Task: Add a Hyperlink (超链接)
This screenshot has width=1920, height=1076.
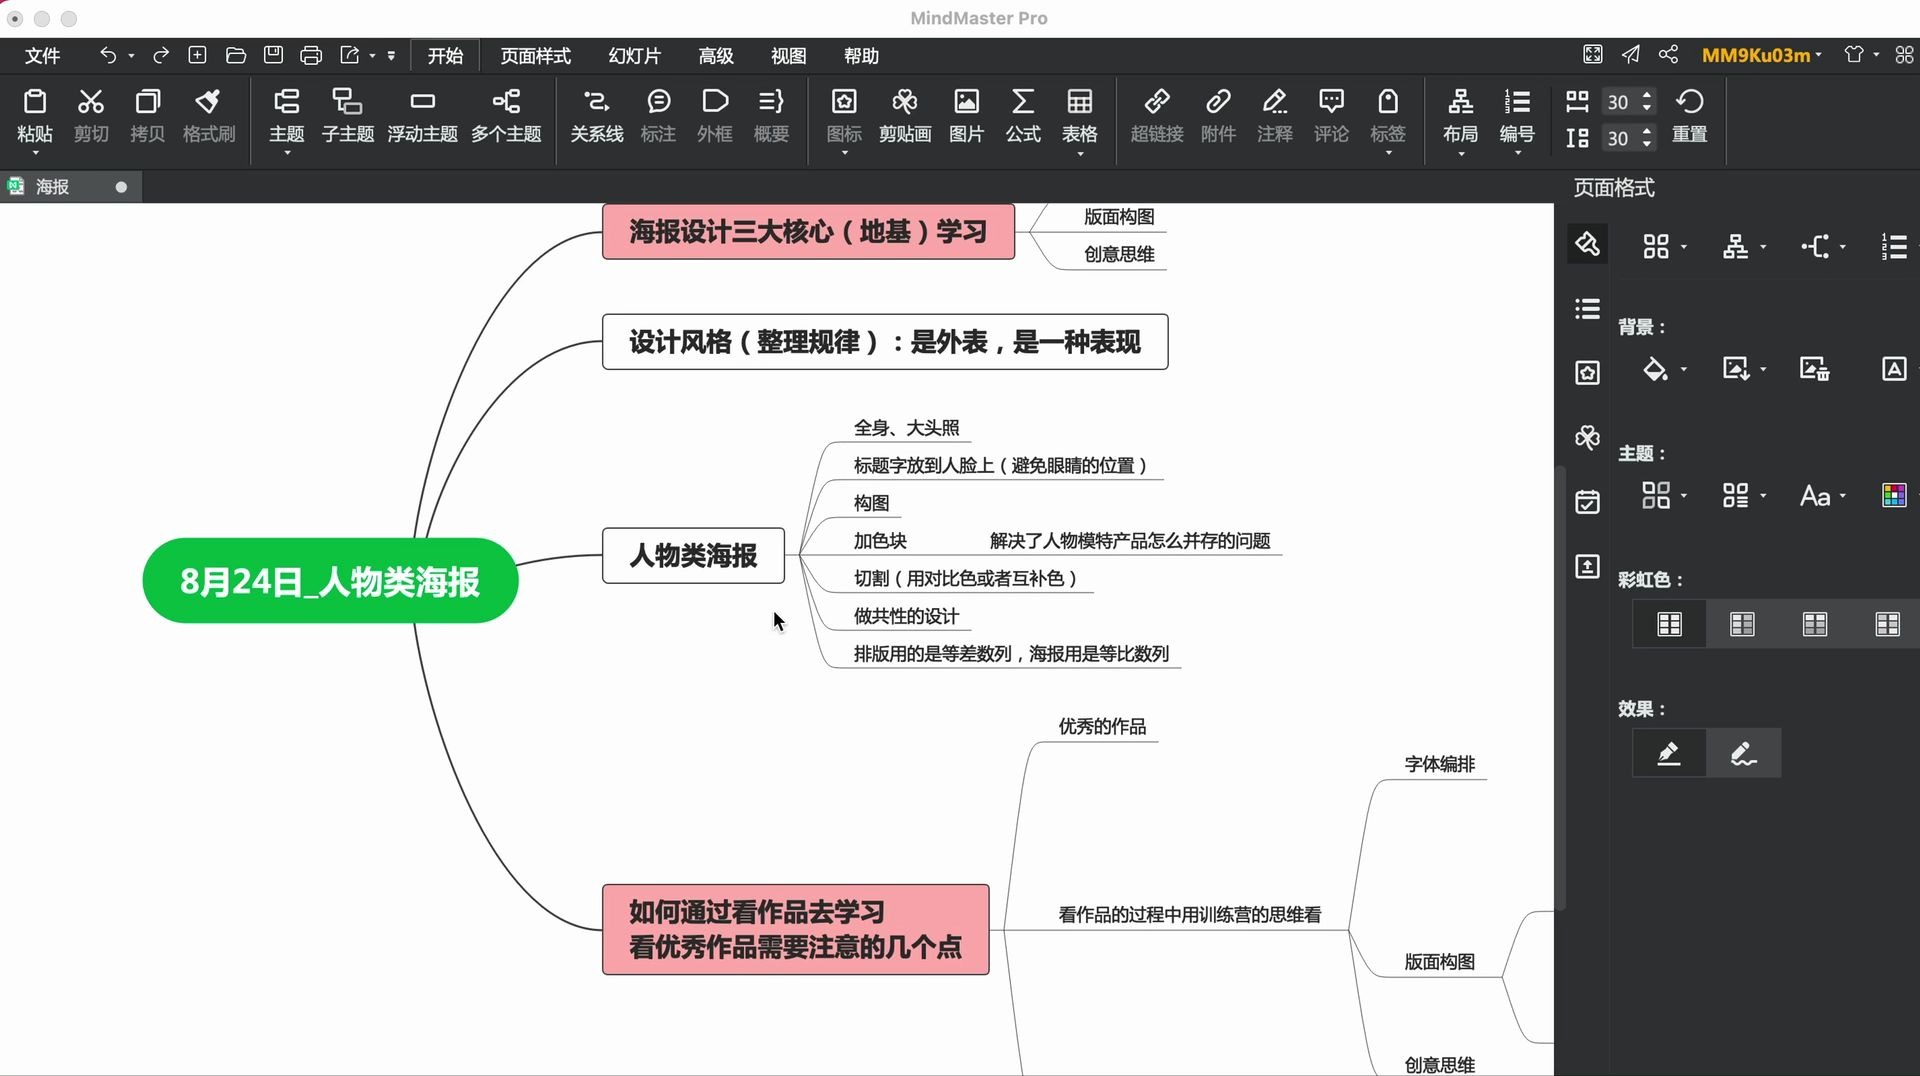Action: coord(1157,116)
